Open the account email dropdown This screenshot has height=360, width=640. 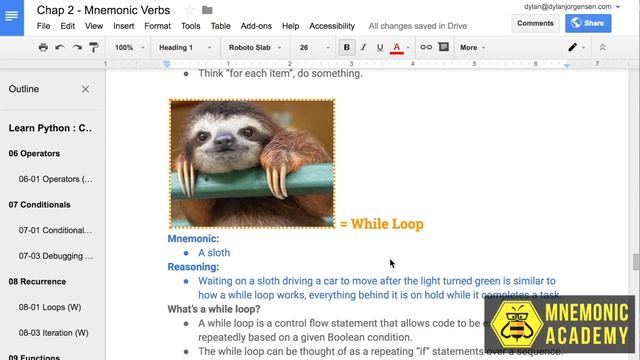coord(572,7)
